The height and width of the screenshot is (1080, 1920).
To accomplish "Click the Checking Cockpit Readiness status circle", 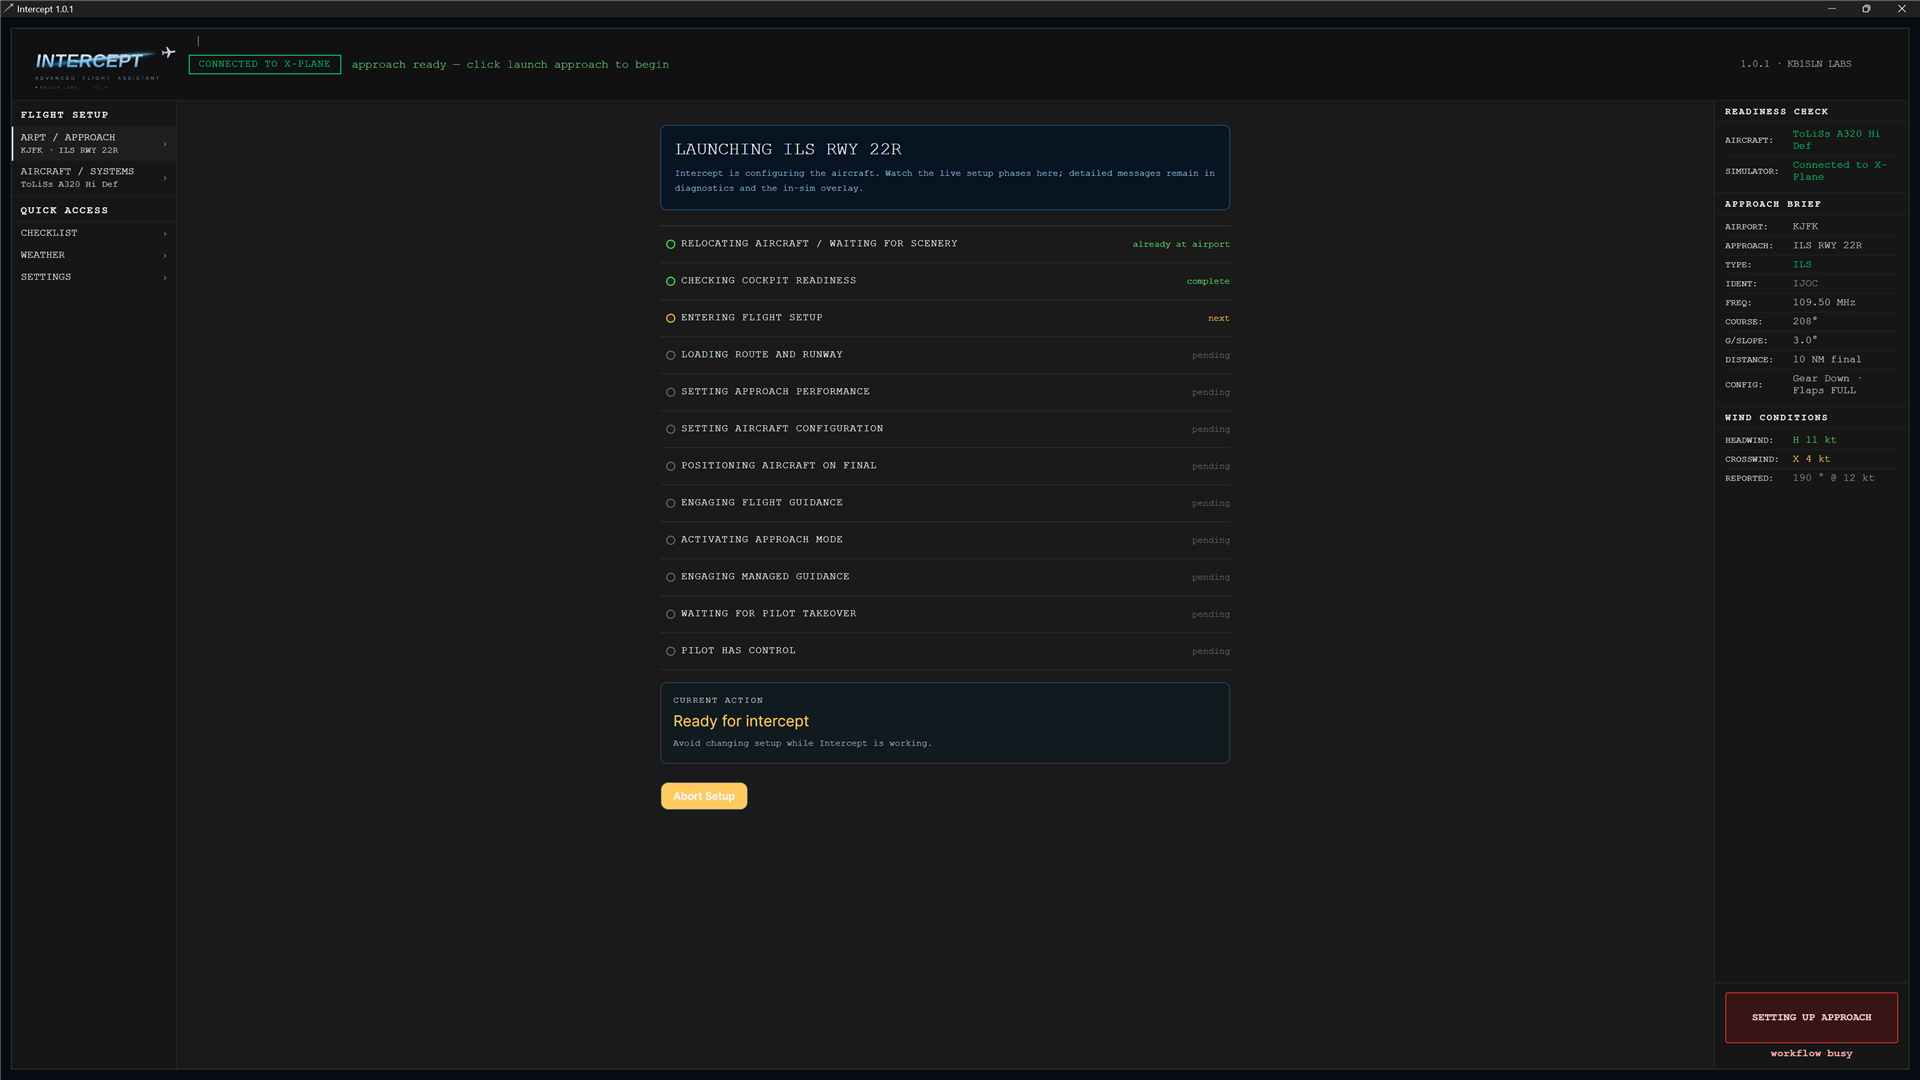I will (670, 281).
